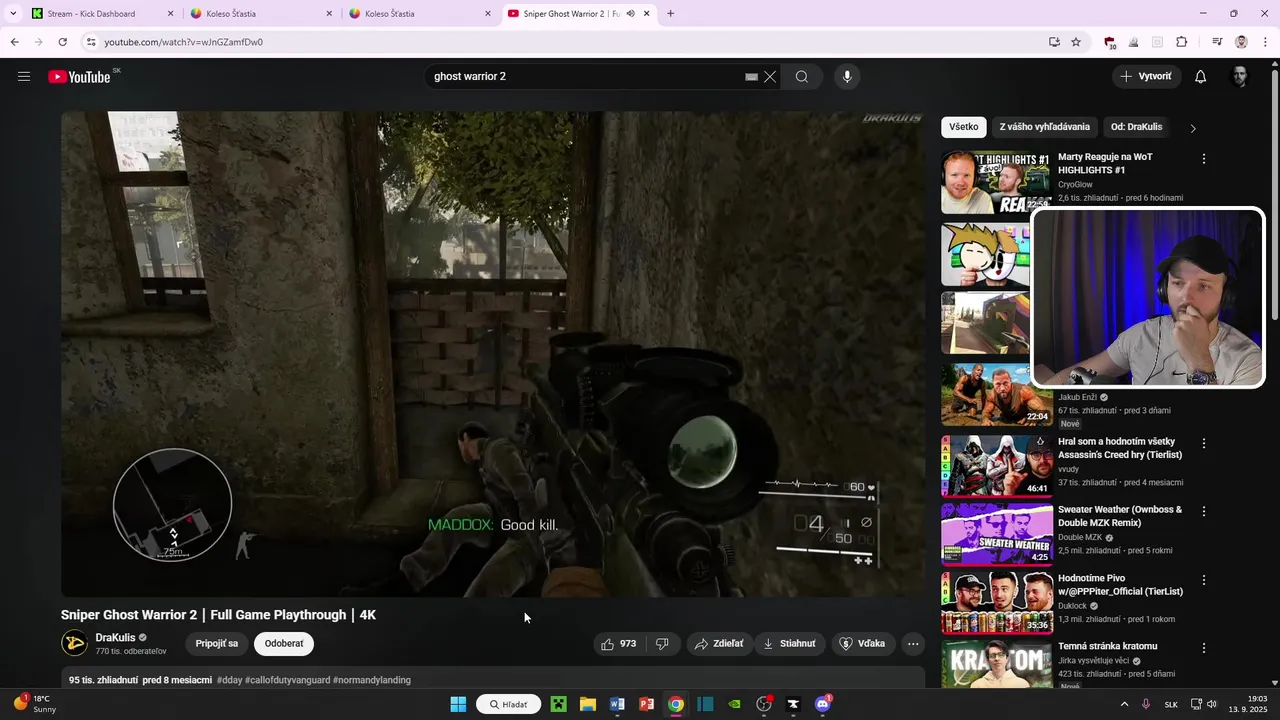Dislike the video with thumbs down
This screenshot has height=720, width=1280.
pos(662,644)
